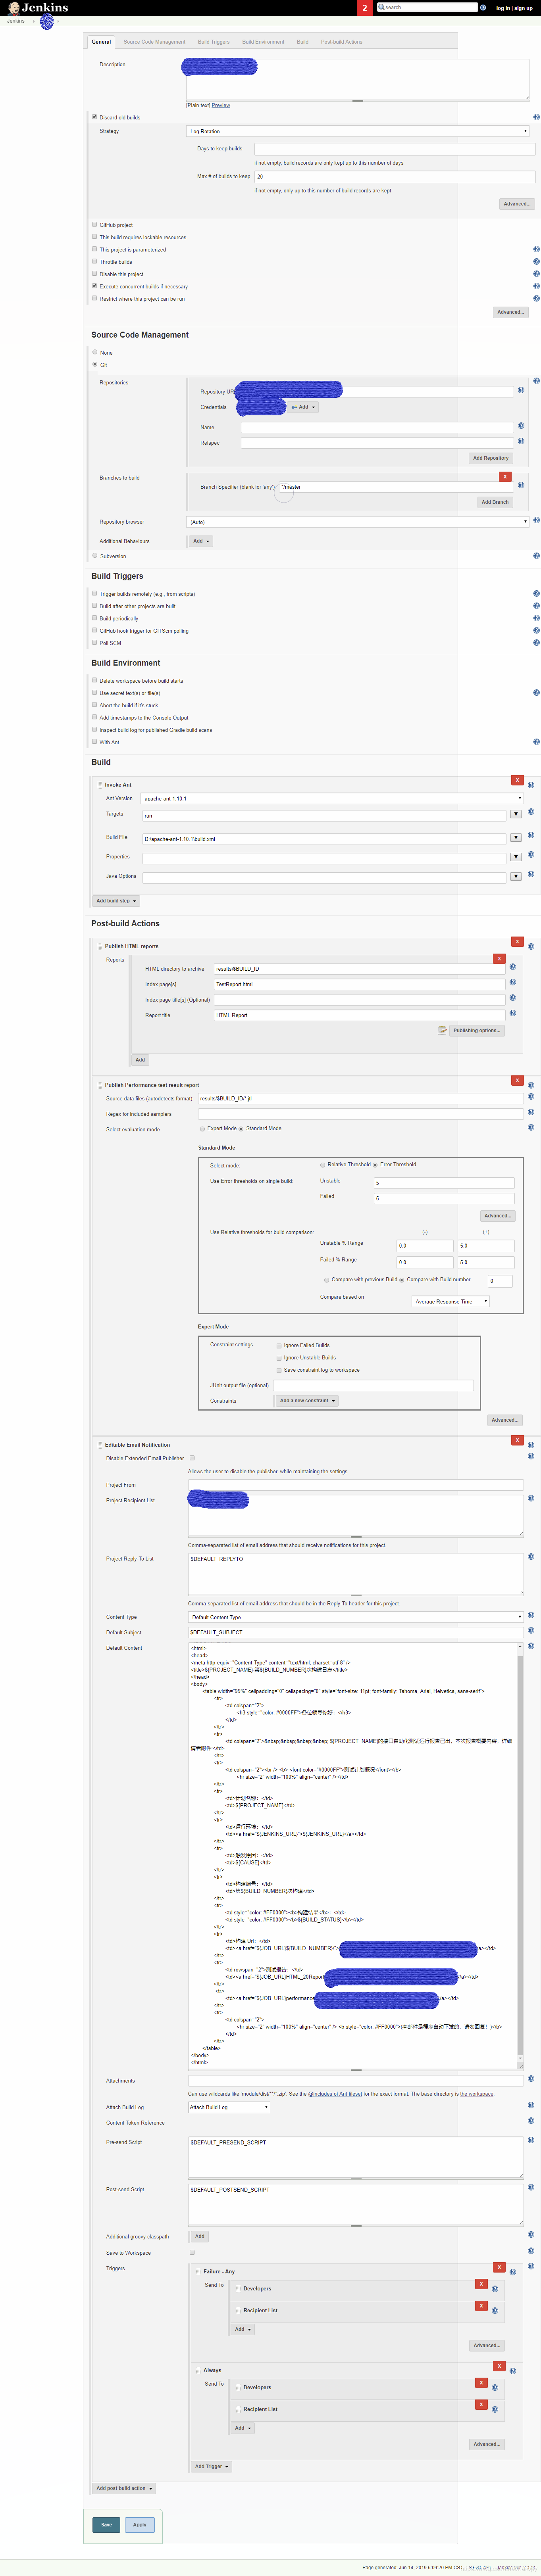Remove the Invoke Ant build step
This screenshot has height=2576, width=541.
[517, 780]
